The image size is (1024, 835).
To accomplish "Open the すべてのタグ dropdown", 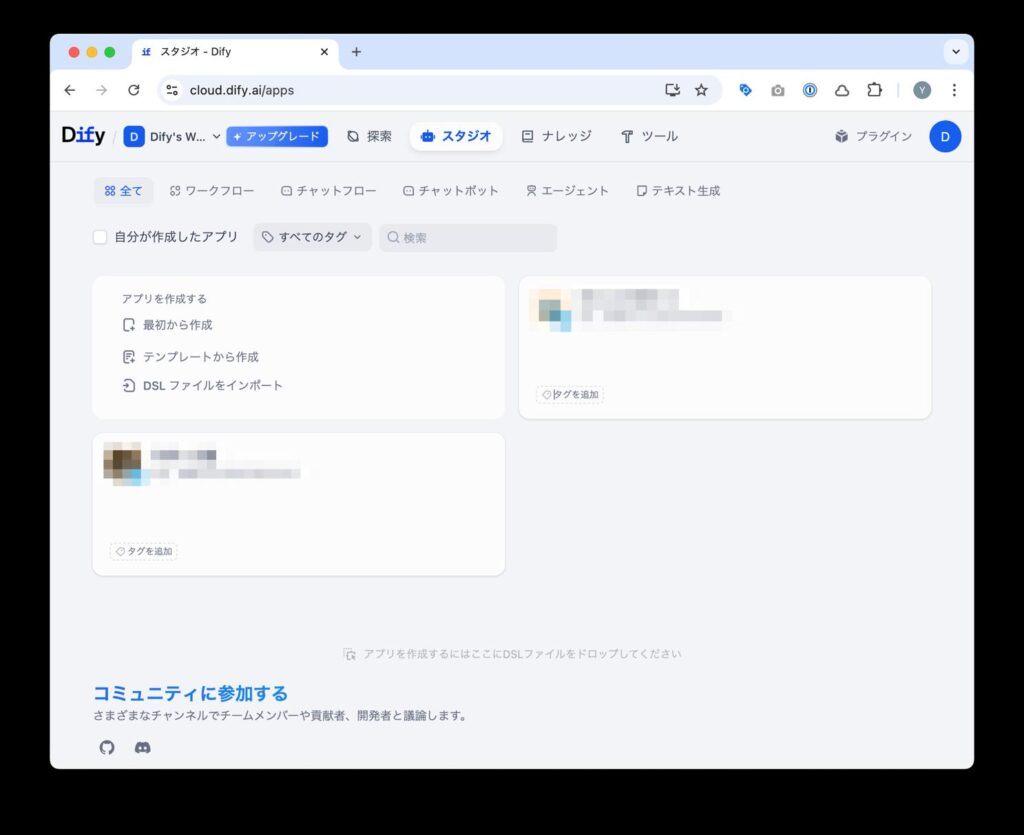I will pos(311,237).
